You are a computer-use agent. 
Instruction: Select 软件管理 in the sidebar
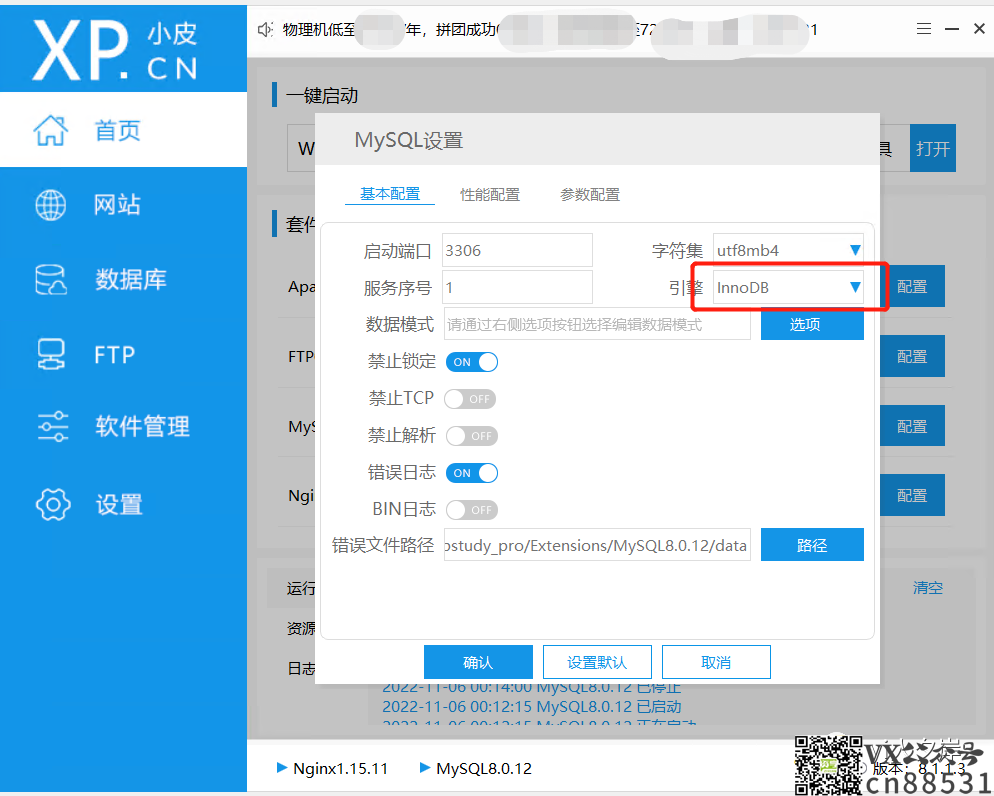tap(124, 426)
